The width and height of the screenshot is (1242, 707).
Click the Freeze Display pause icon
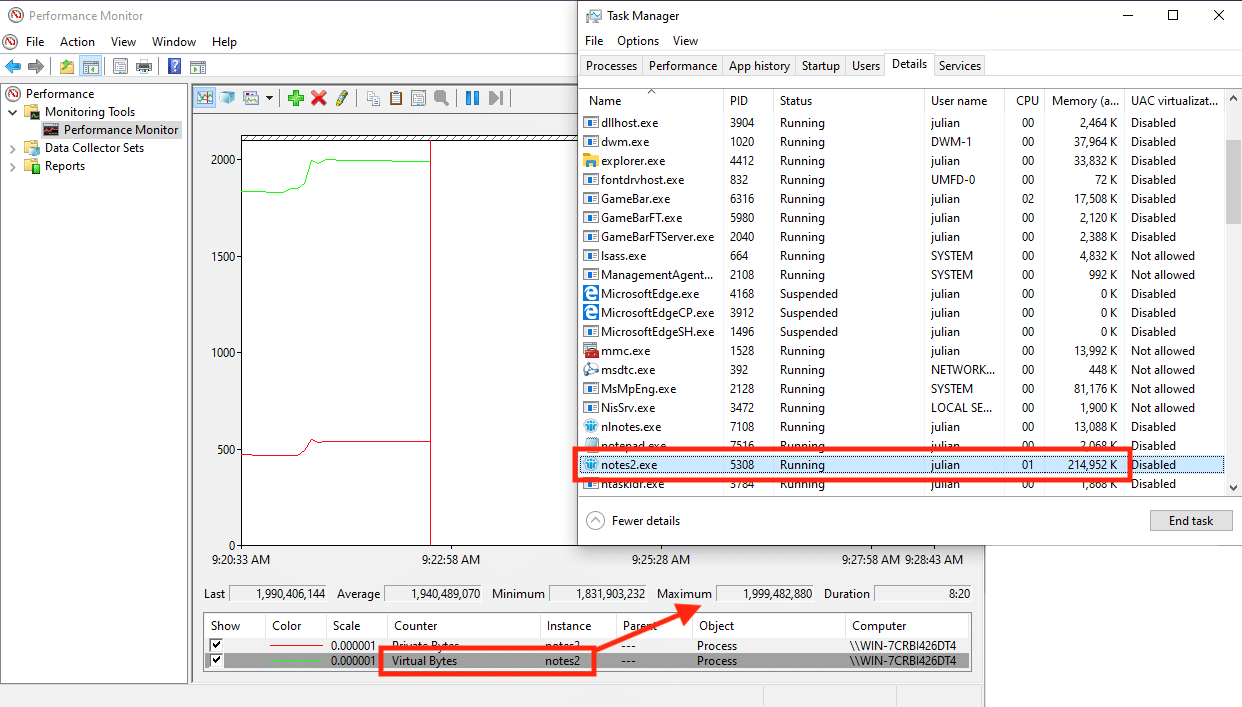coord(472,97)
